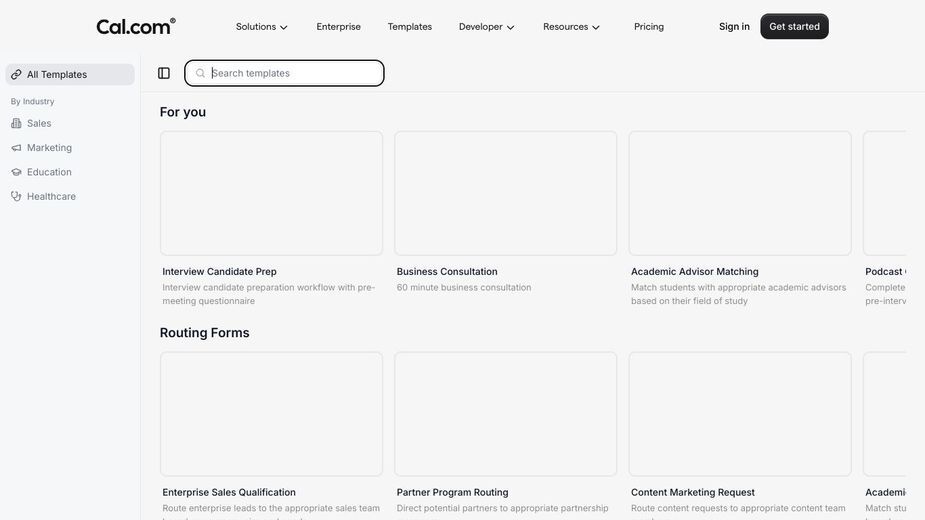
Task: Open Content Marketing Request card thumbnail
Action: (740, 414)
